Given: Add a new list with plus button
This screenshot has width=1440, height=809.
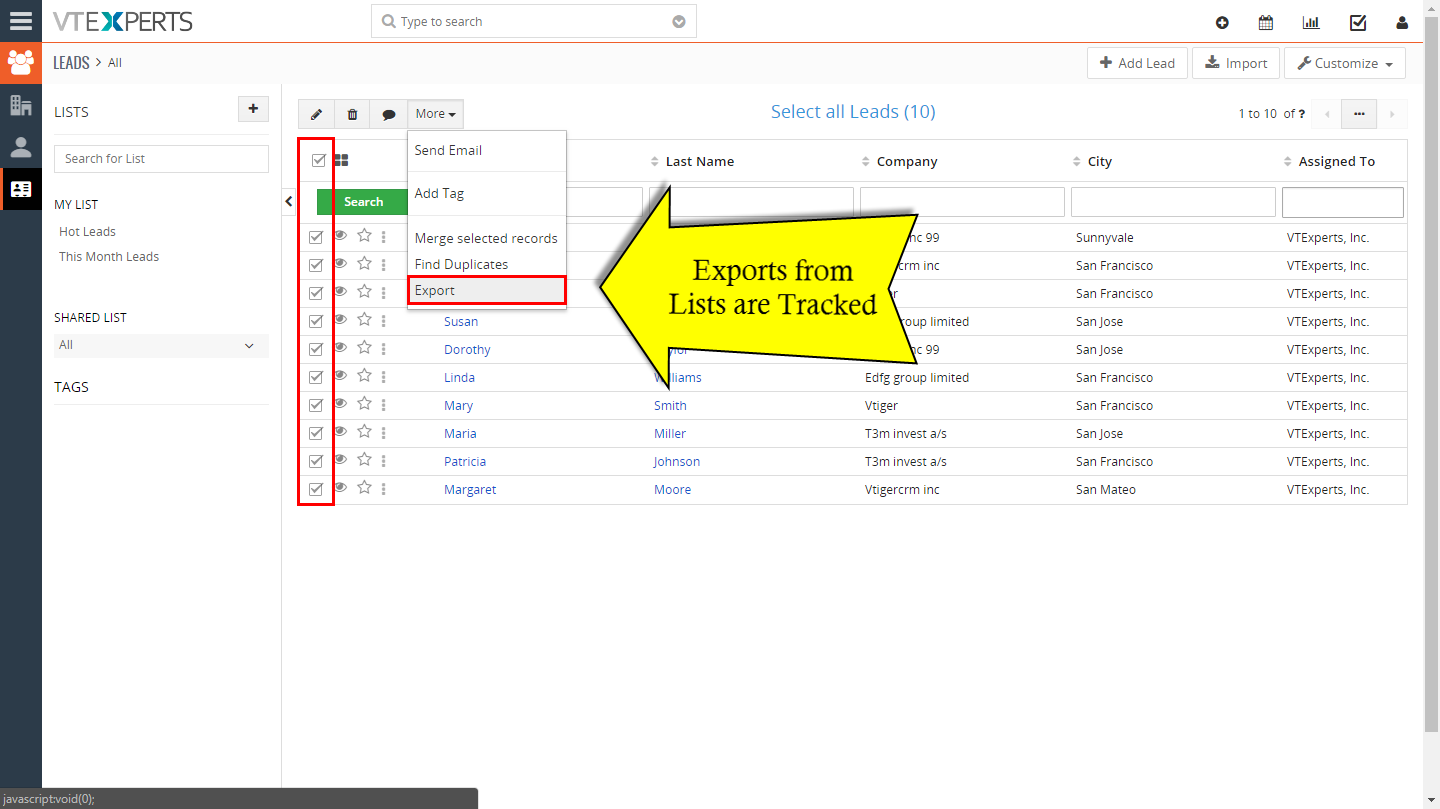Looking at the screenshot, I should pos(253,109).
